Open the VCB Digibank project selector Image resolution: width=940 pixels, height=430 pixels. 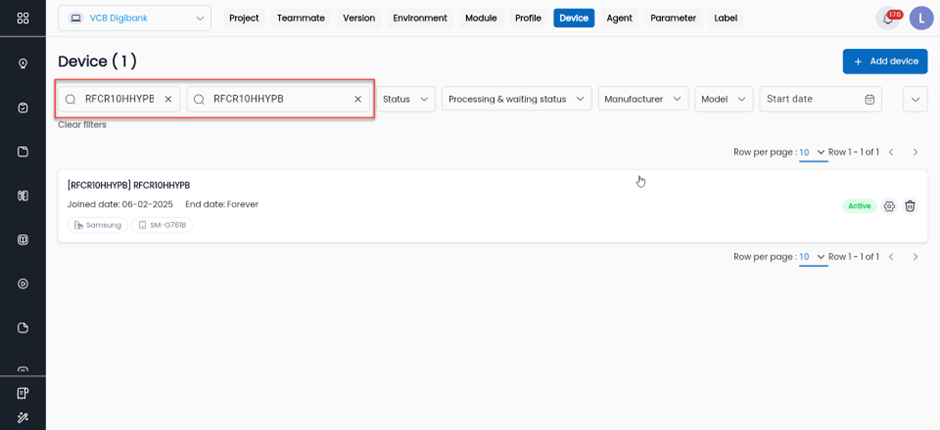(x=135, y=18)
